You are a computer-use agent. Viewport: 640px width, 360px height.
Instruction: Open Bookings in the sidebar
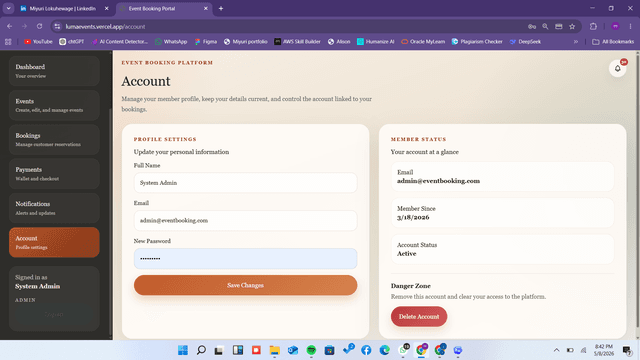54,140
